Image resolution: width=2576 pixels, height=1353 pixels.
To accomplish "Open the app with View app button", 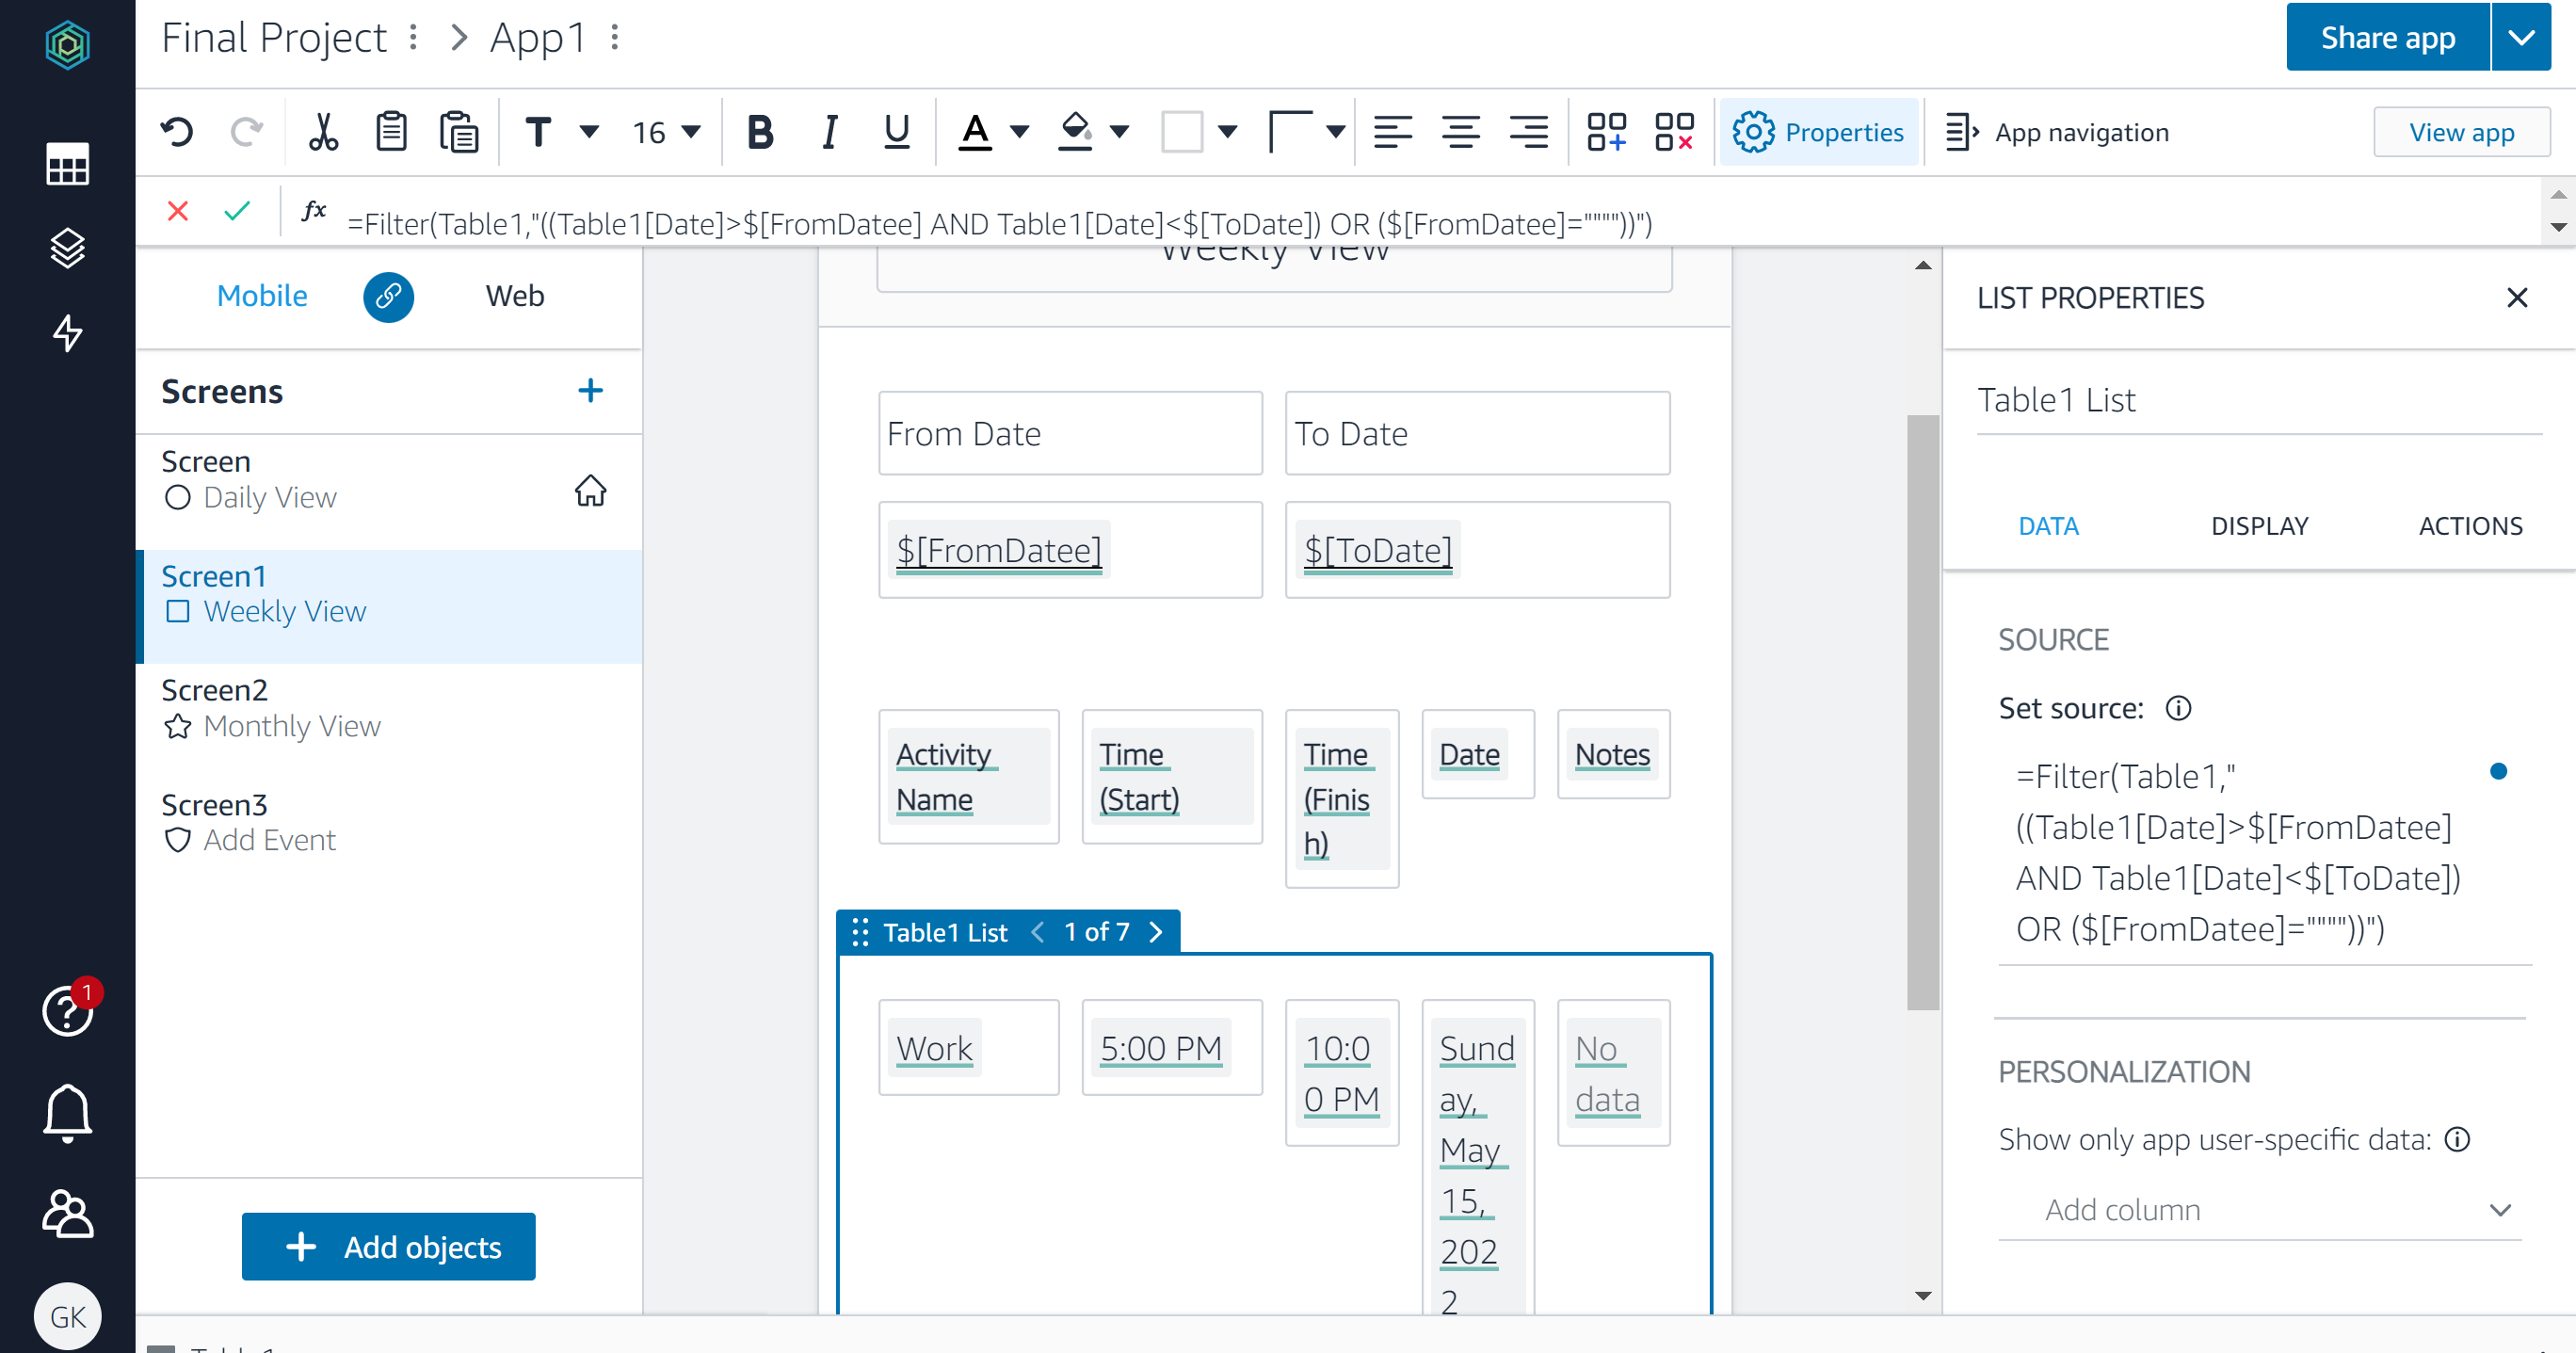I will [2462, 131].
